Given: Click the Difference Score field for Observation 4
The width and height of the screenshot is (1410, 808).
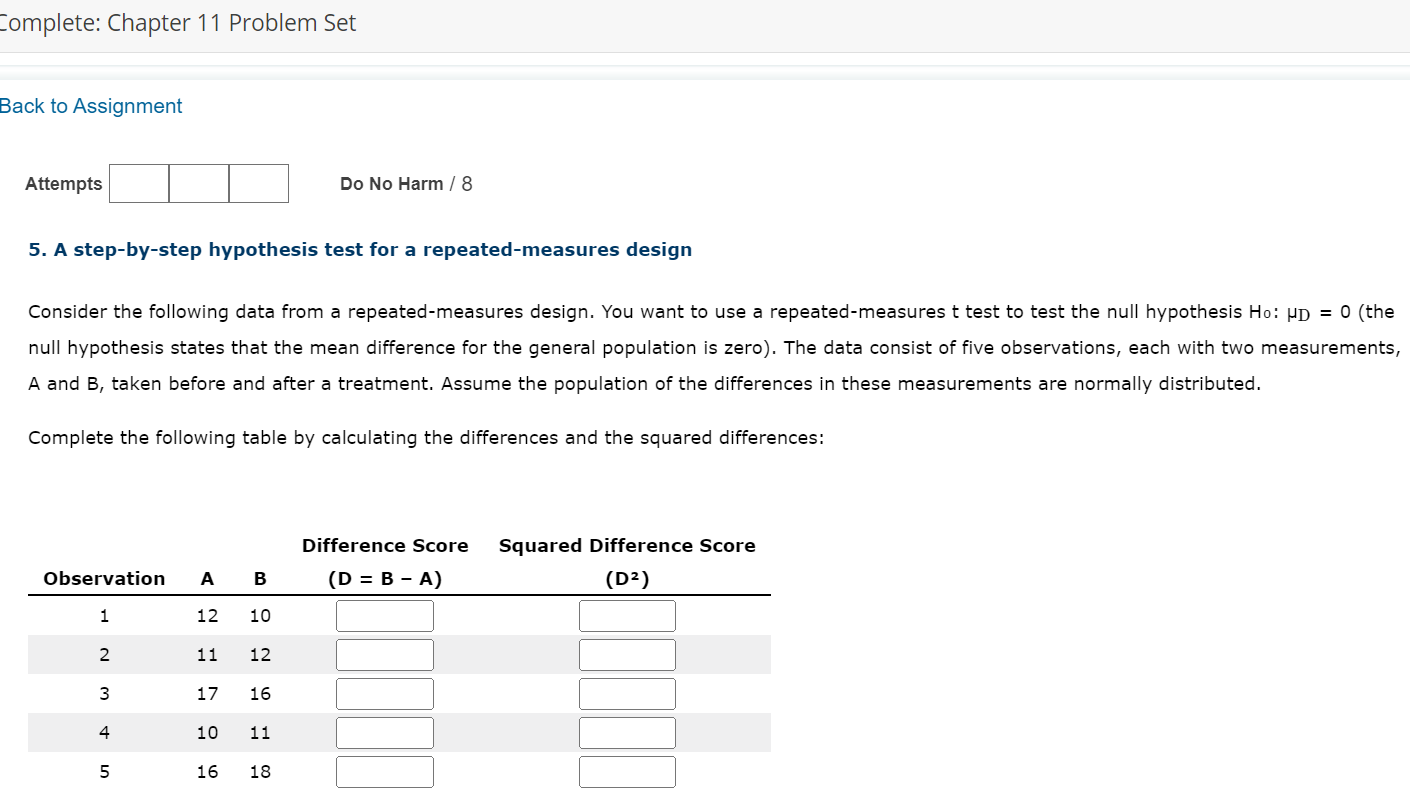Looking at the screenshot, I should click(385, 732).
